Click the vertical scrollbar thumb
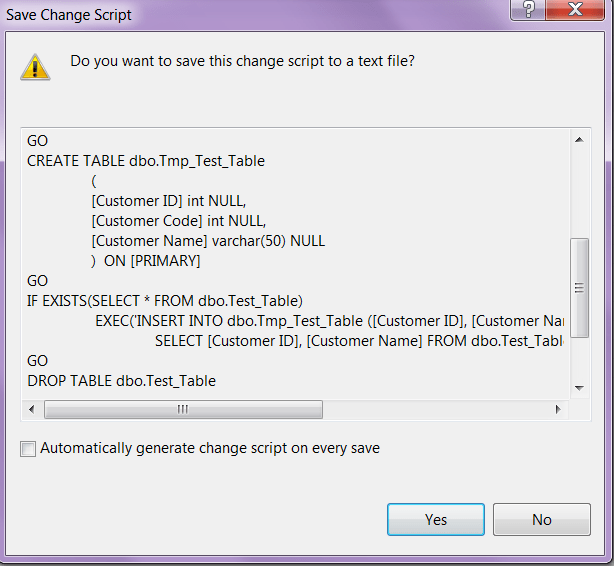This screenshot has height=566, width=614. point(580,288)
